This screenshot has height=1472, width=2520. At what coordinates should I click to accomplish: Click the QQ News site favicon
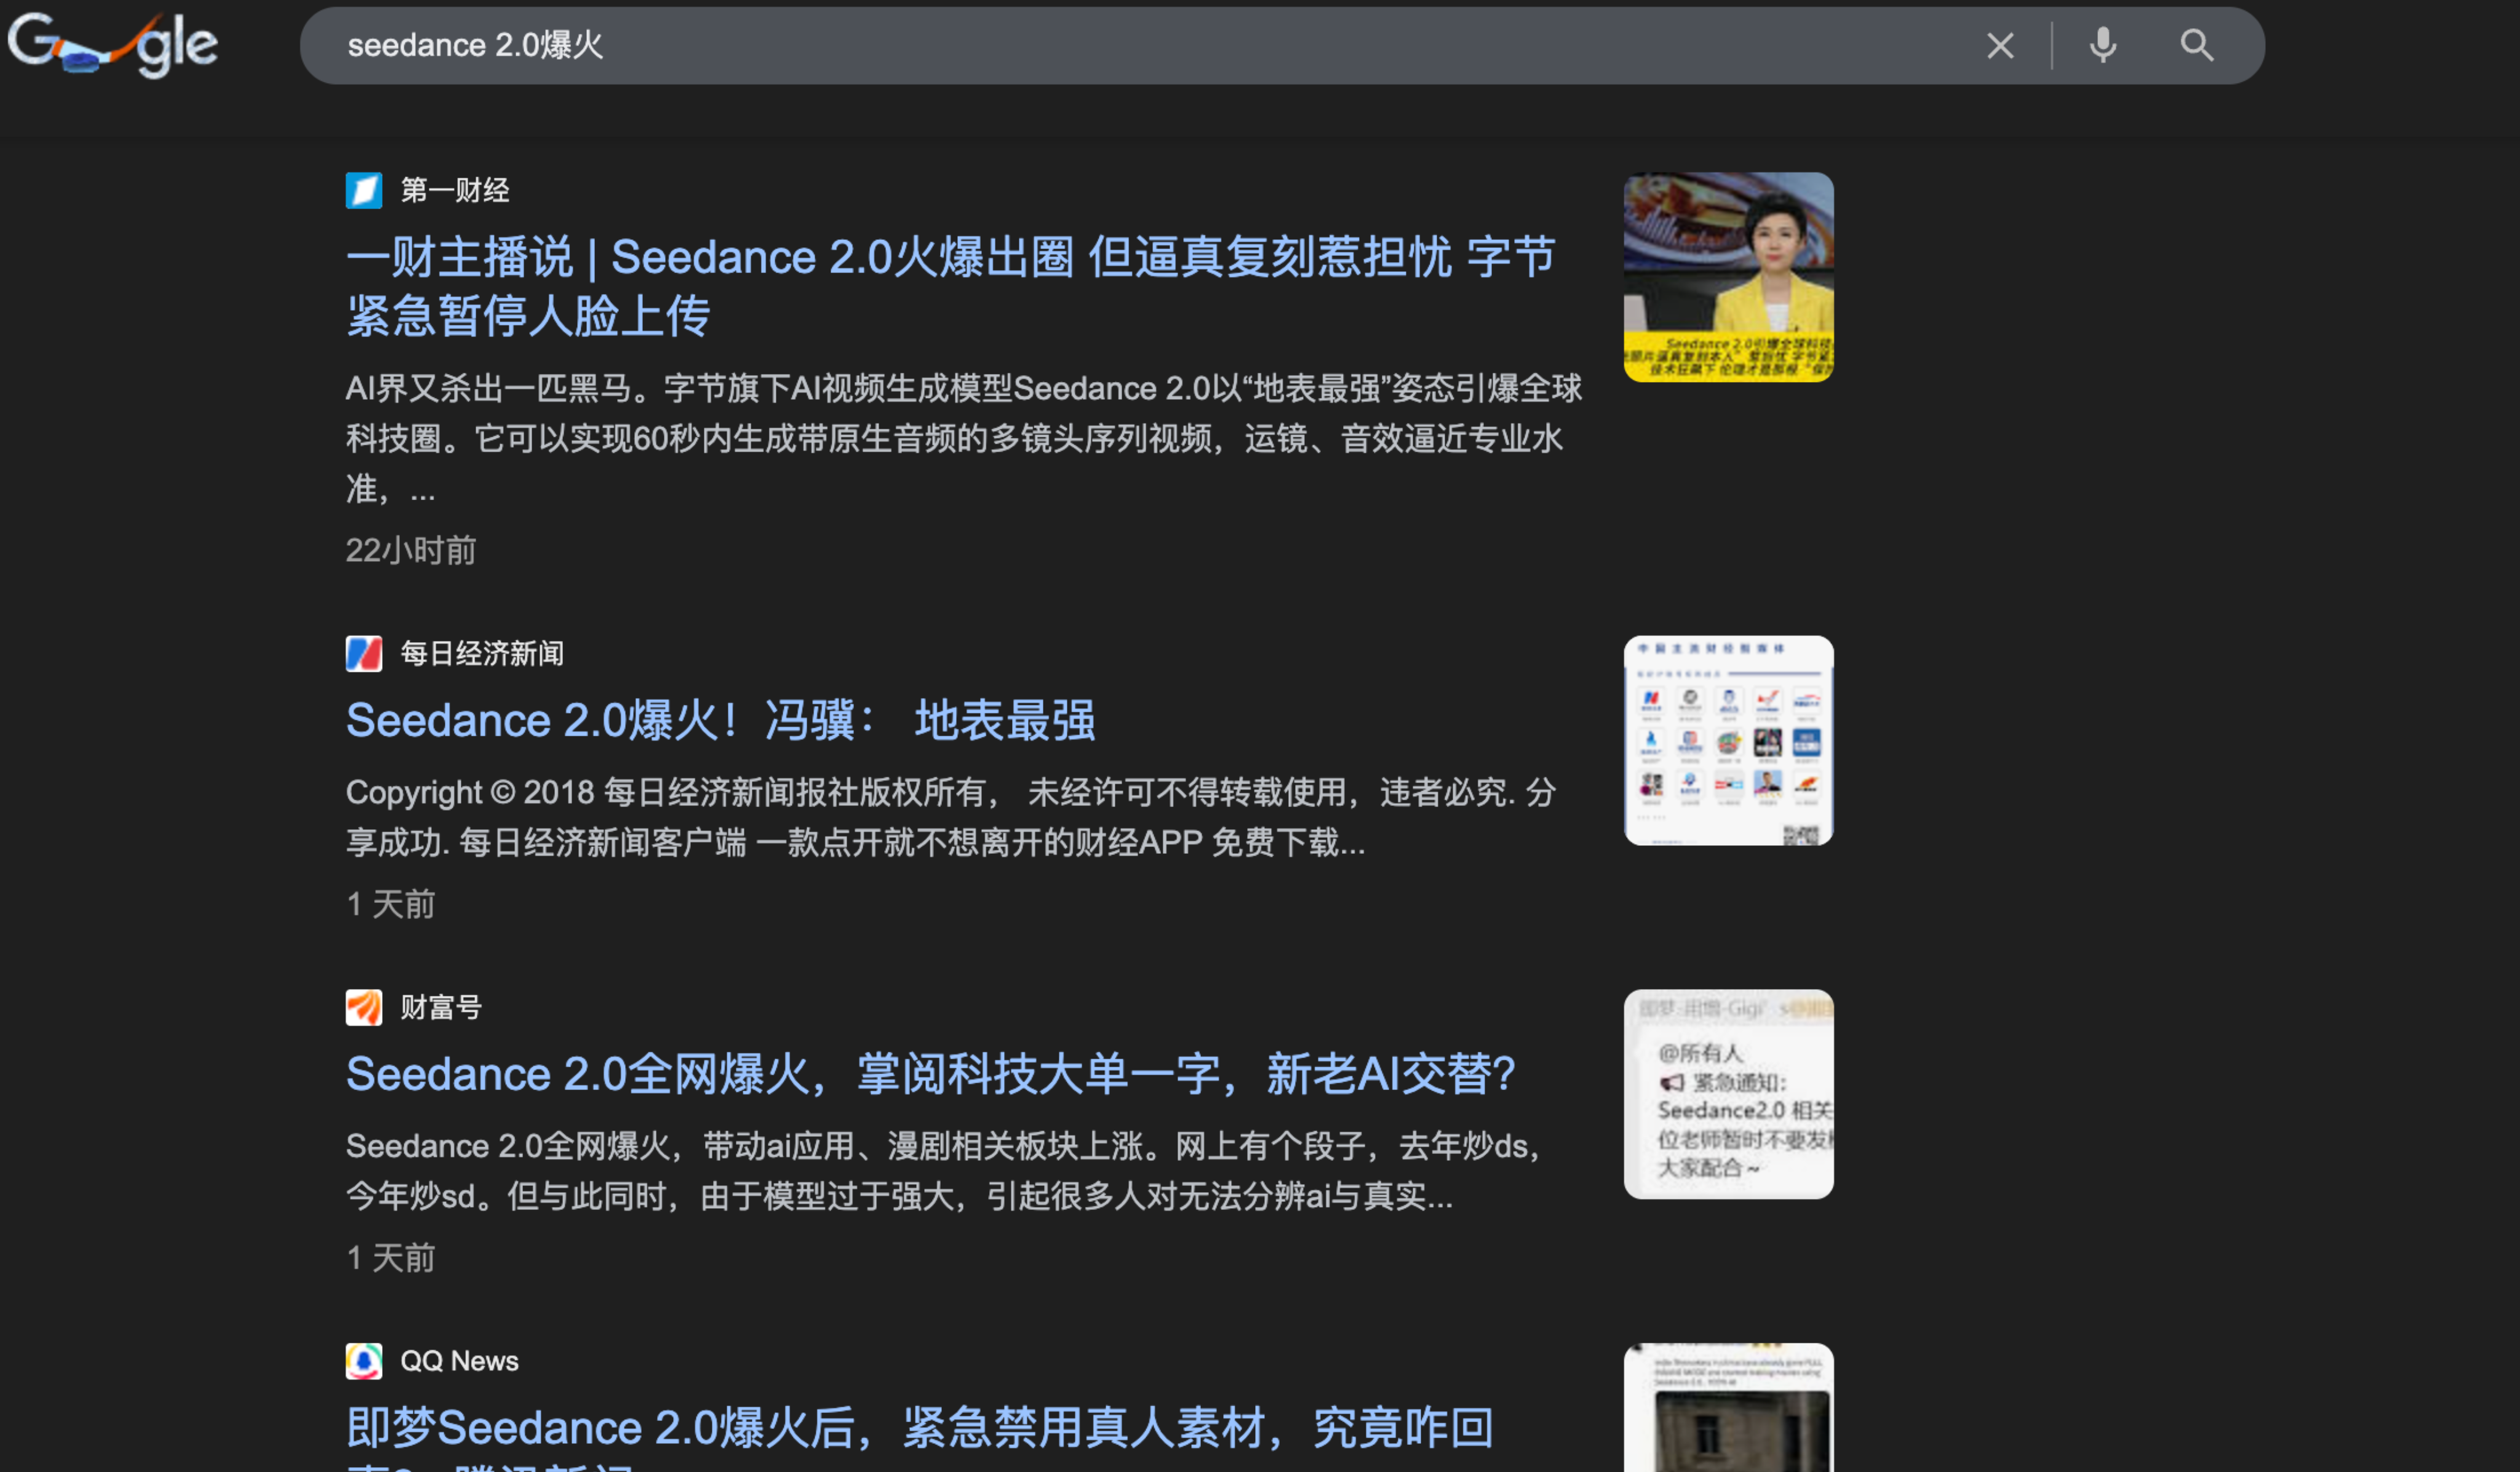click(x=364, y=1361)
